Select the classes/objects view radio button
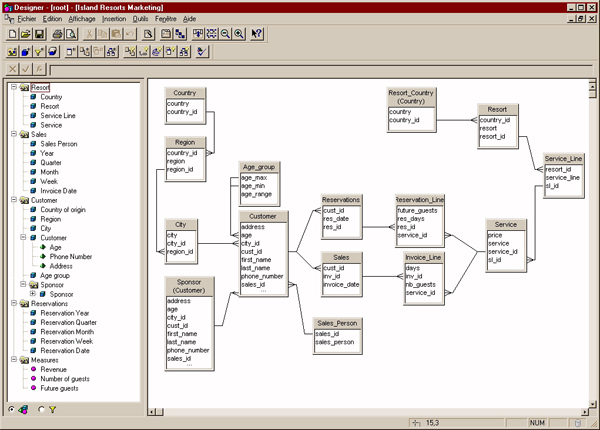 click(x=11, y=409)
